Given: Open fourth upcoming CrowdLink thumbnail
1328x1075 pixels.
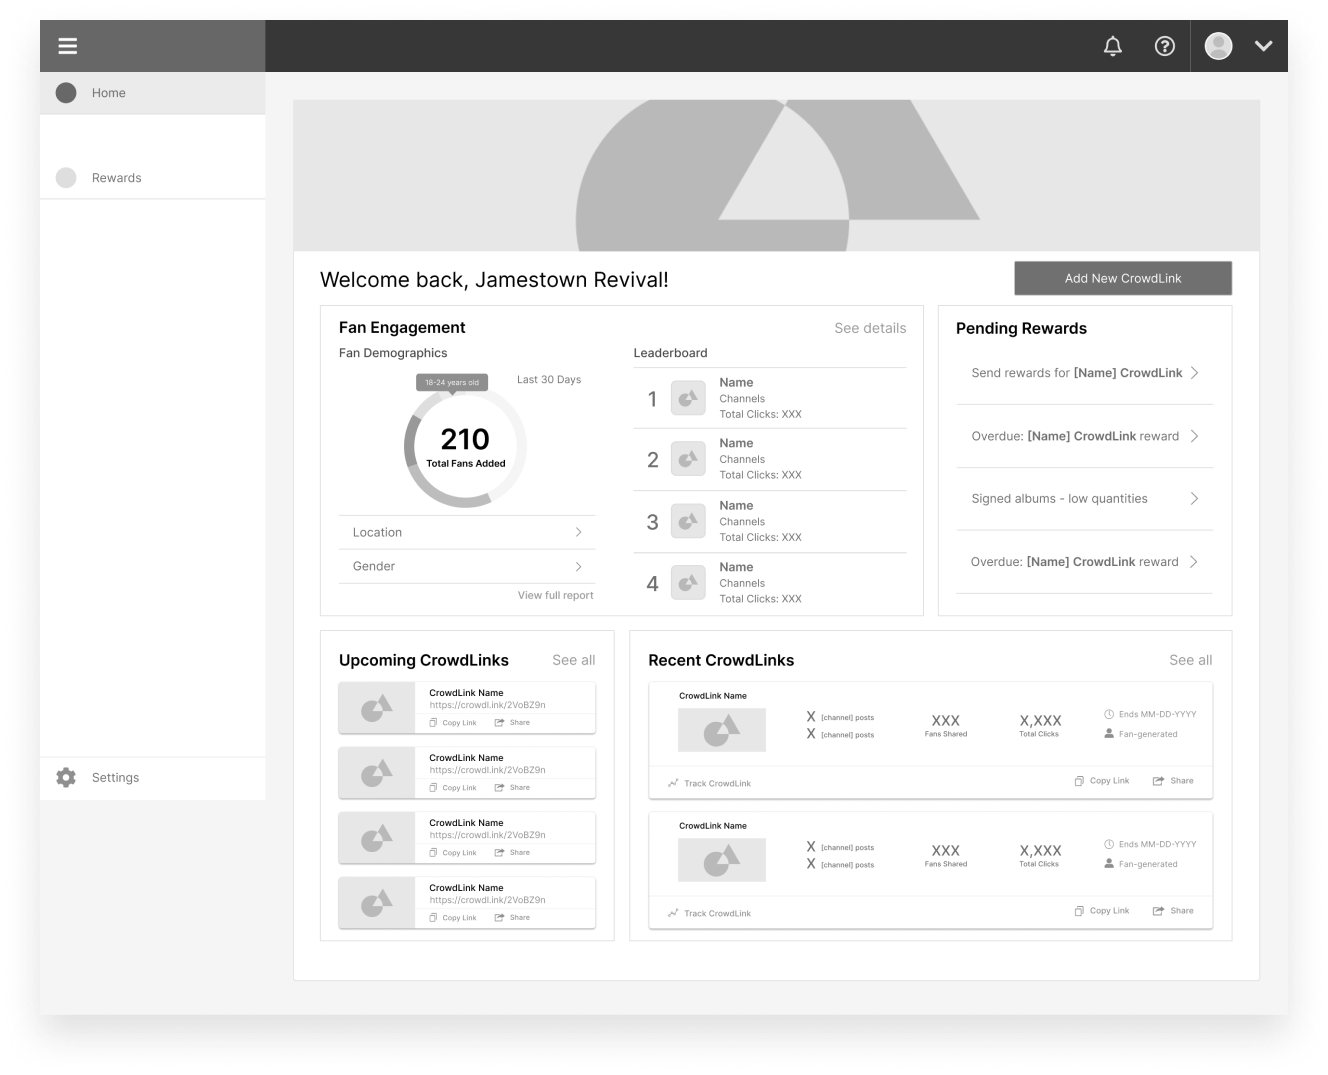Looking at the screenshot, I should [x=377, y=903].
